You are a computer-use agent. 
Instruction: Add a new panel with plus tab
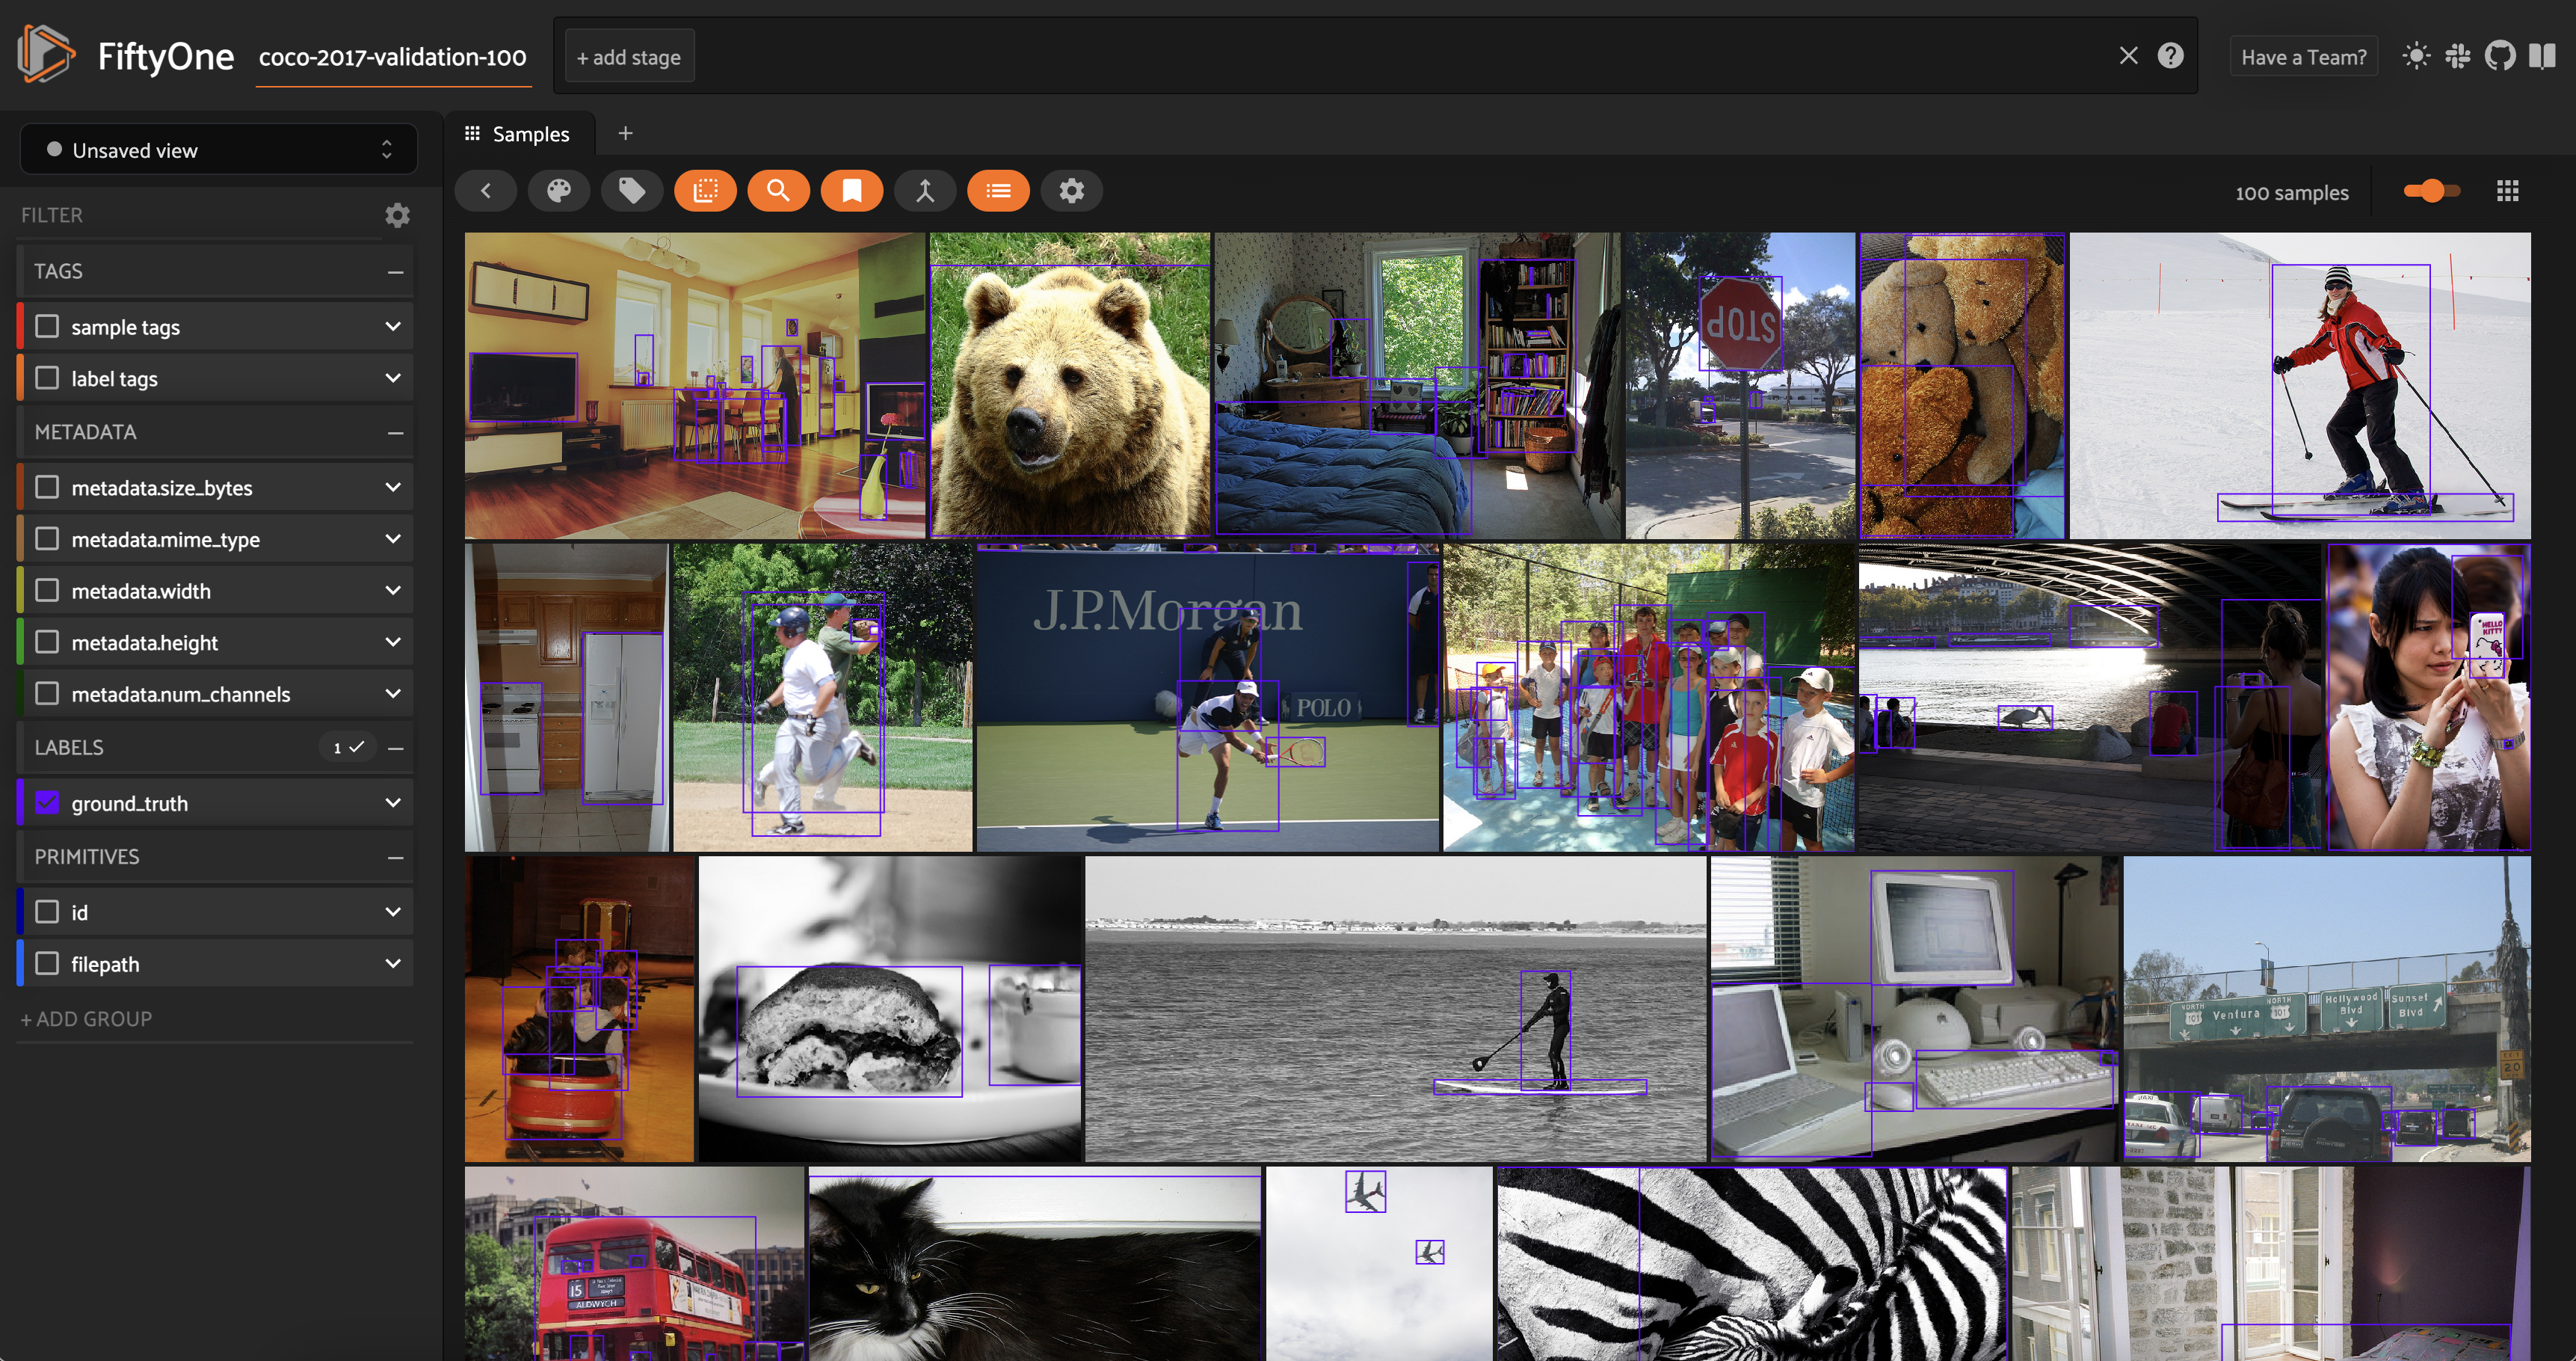(625, 134)
